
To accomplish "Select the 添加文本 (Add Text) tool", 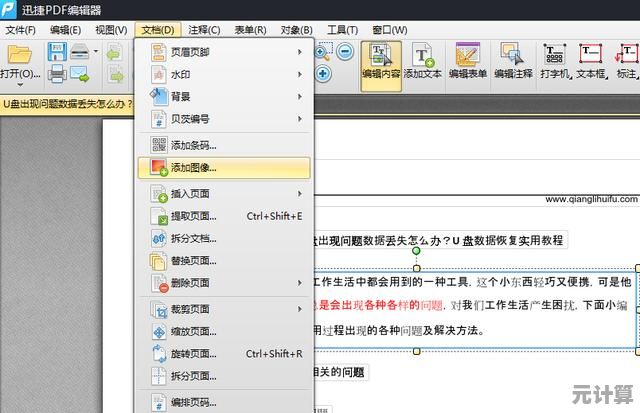I will [x=422, y=59].
